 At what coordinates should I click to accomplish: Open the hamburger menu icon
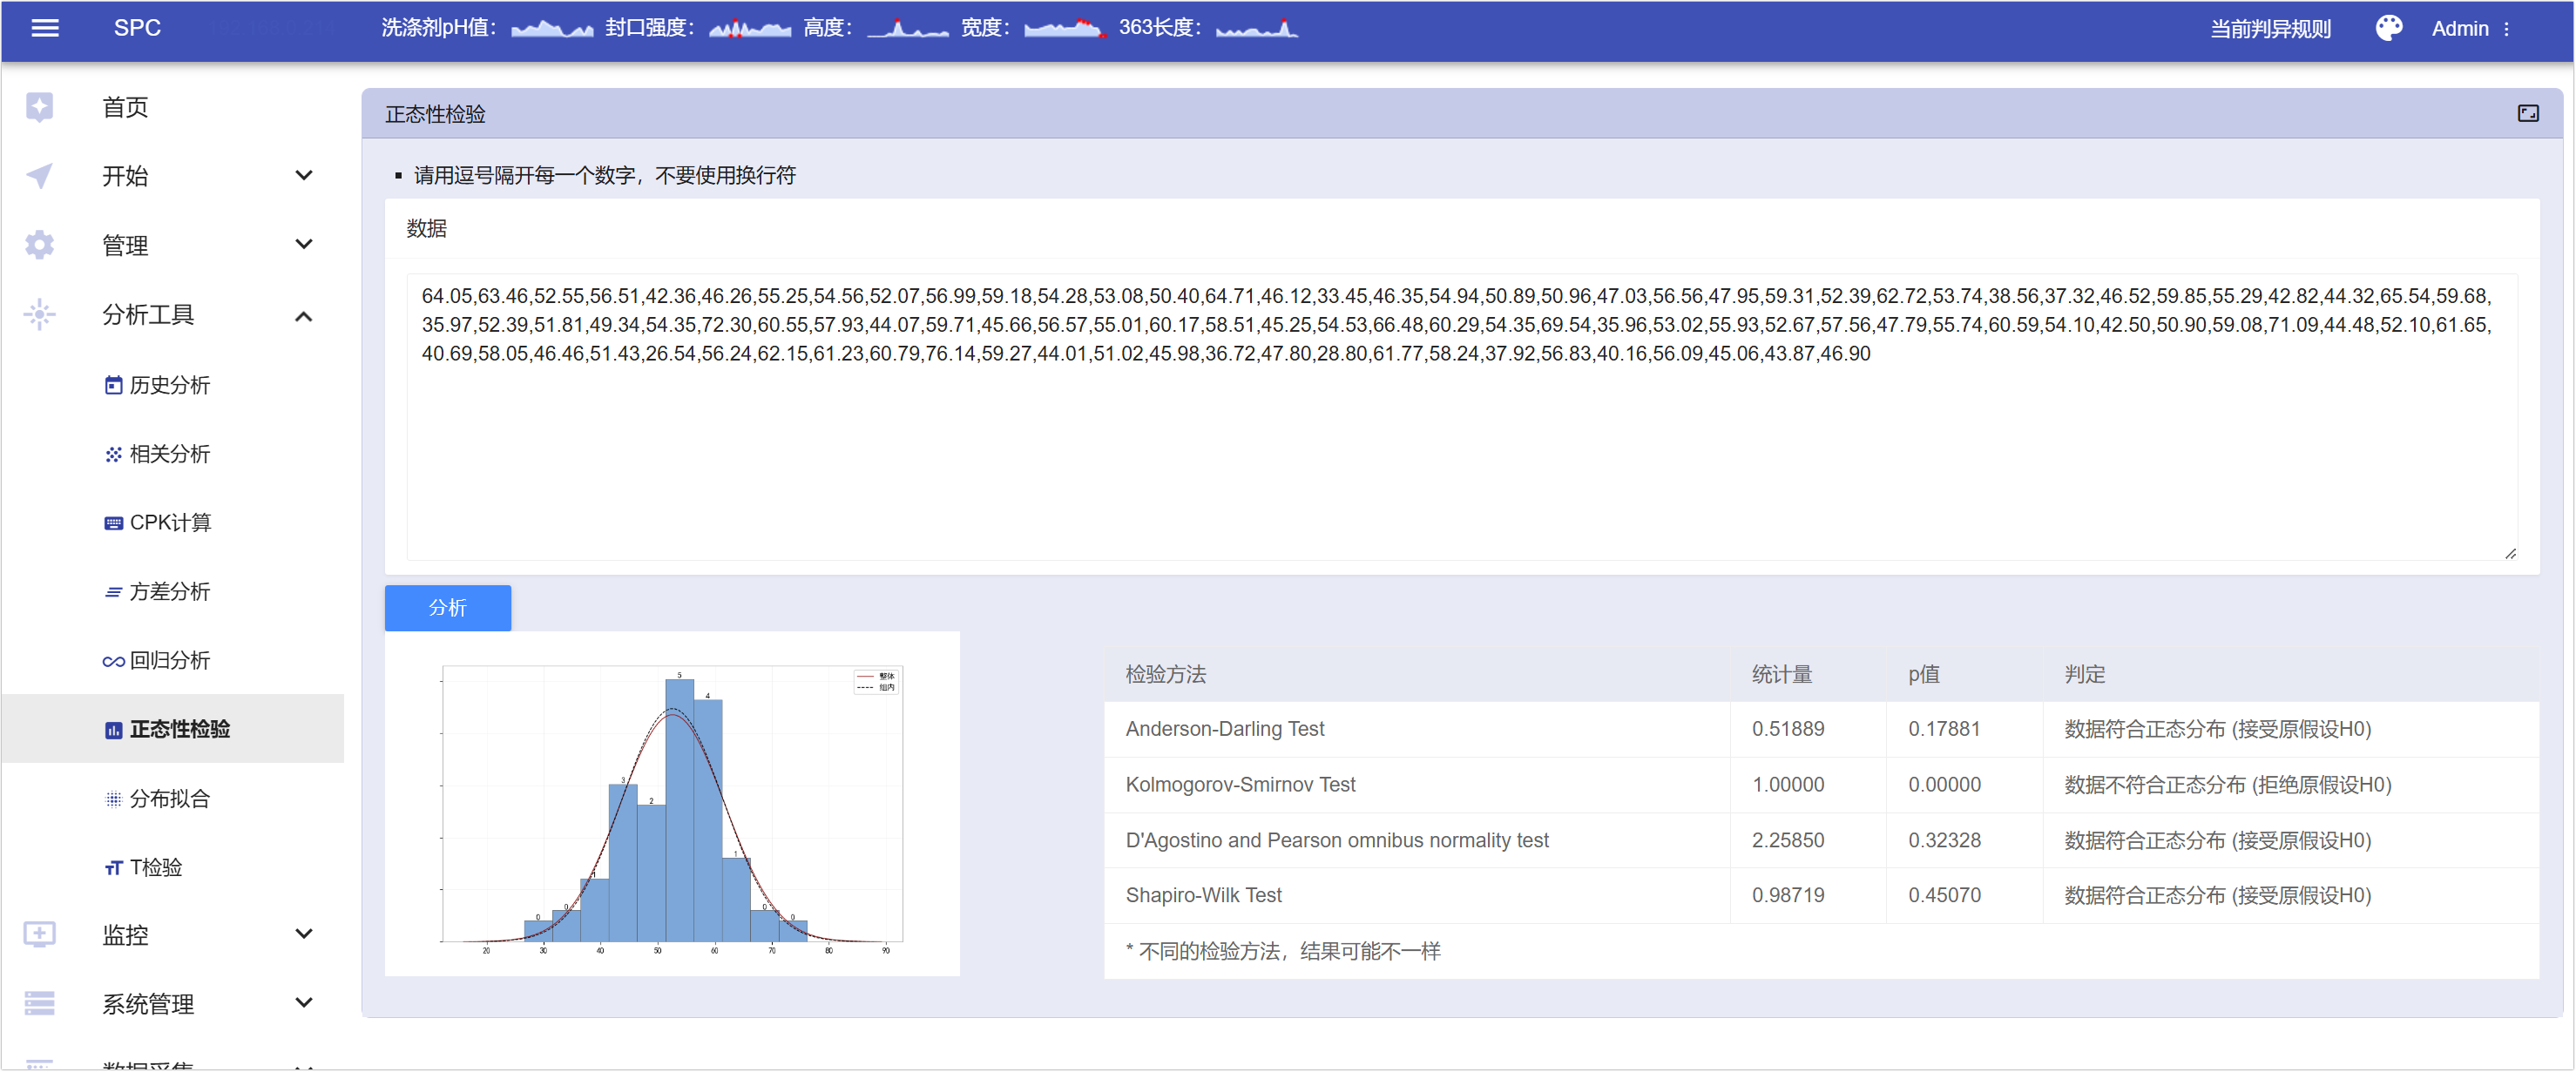pyautogui.click(x=45, y=28)
